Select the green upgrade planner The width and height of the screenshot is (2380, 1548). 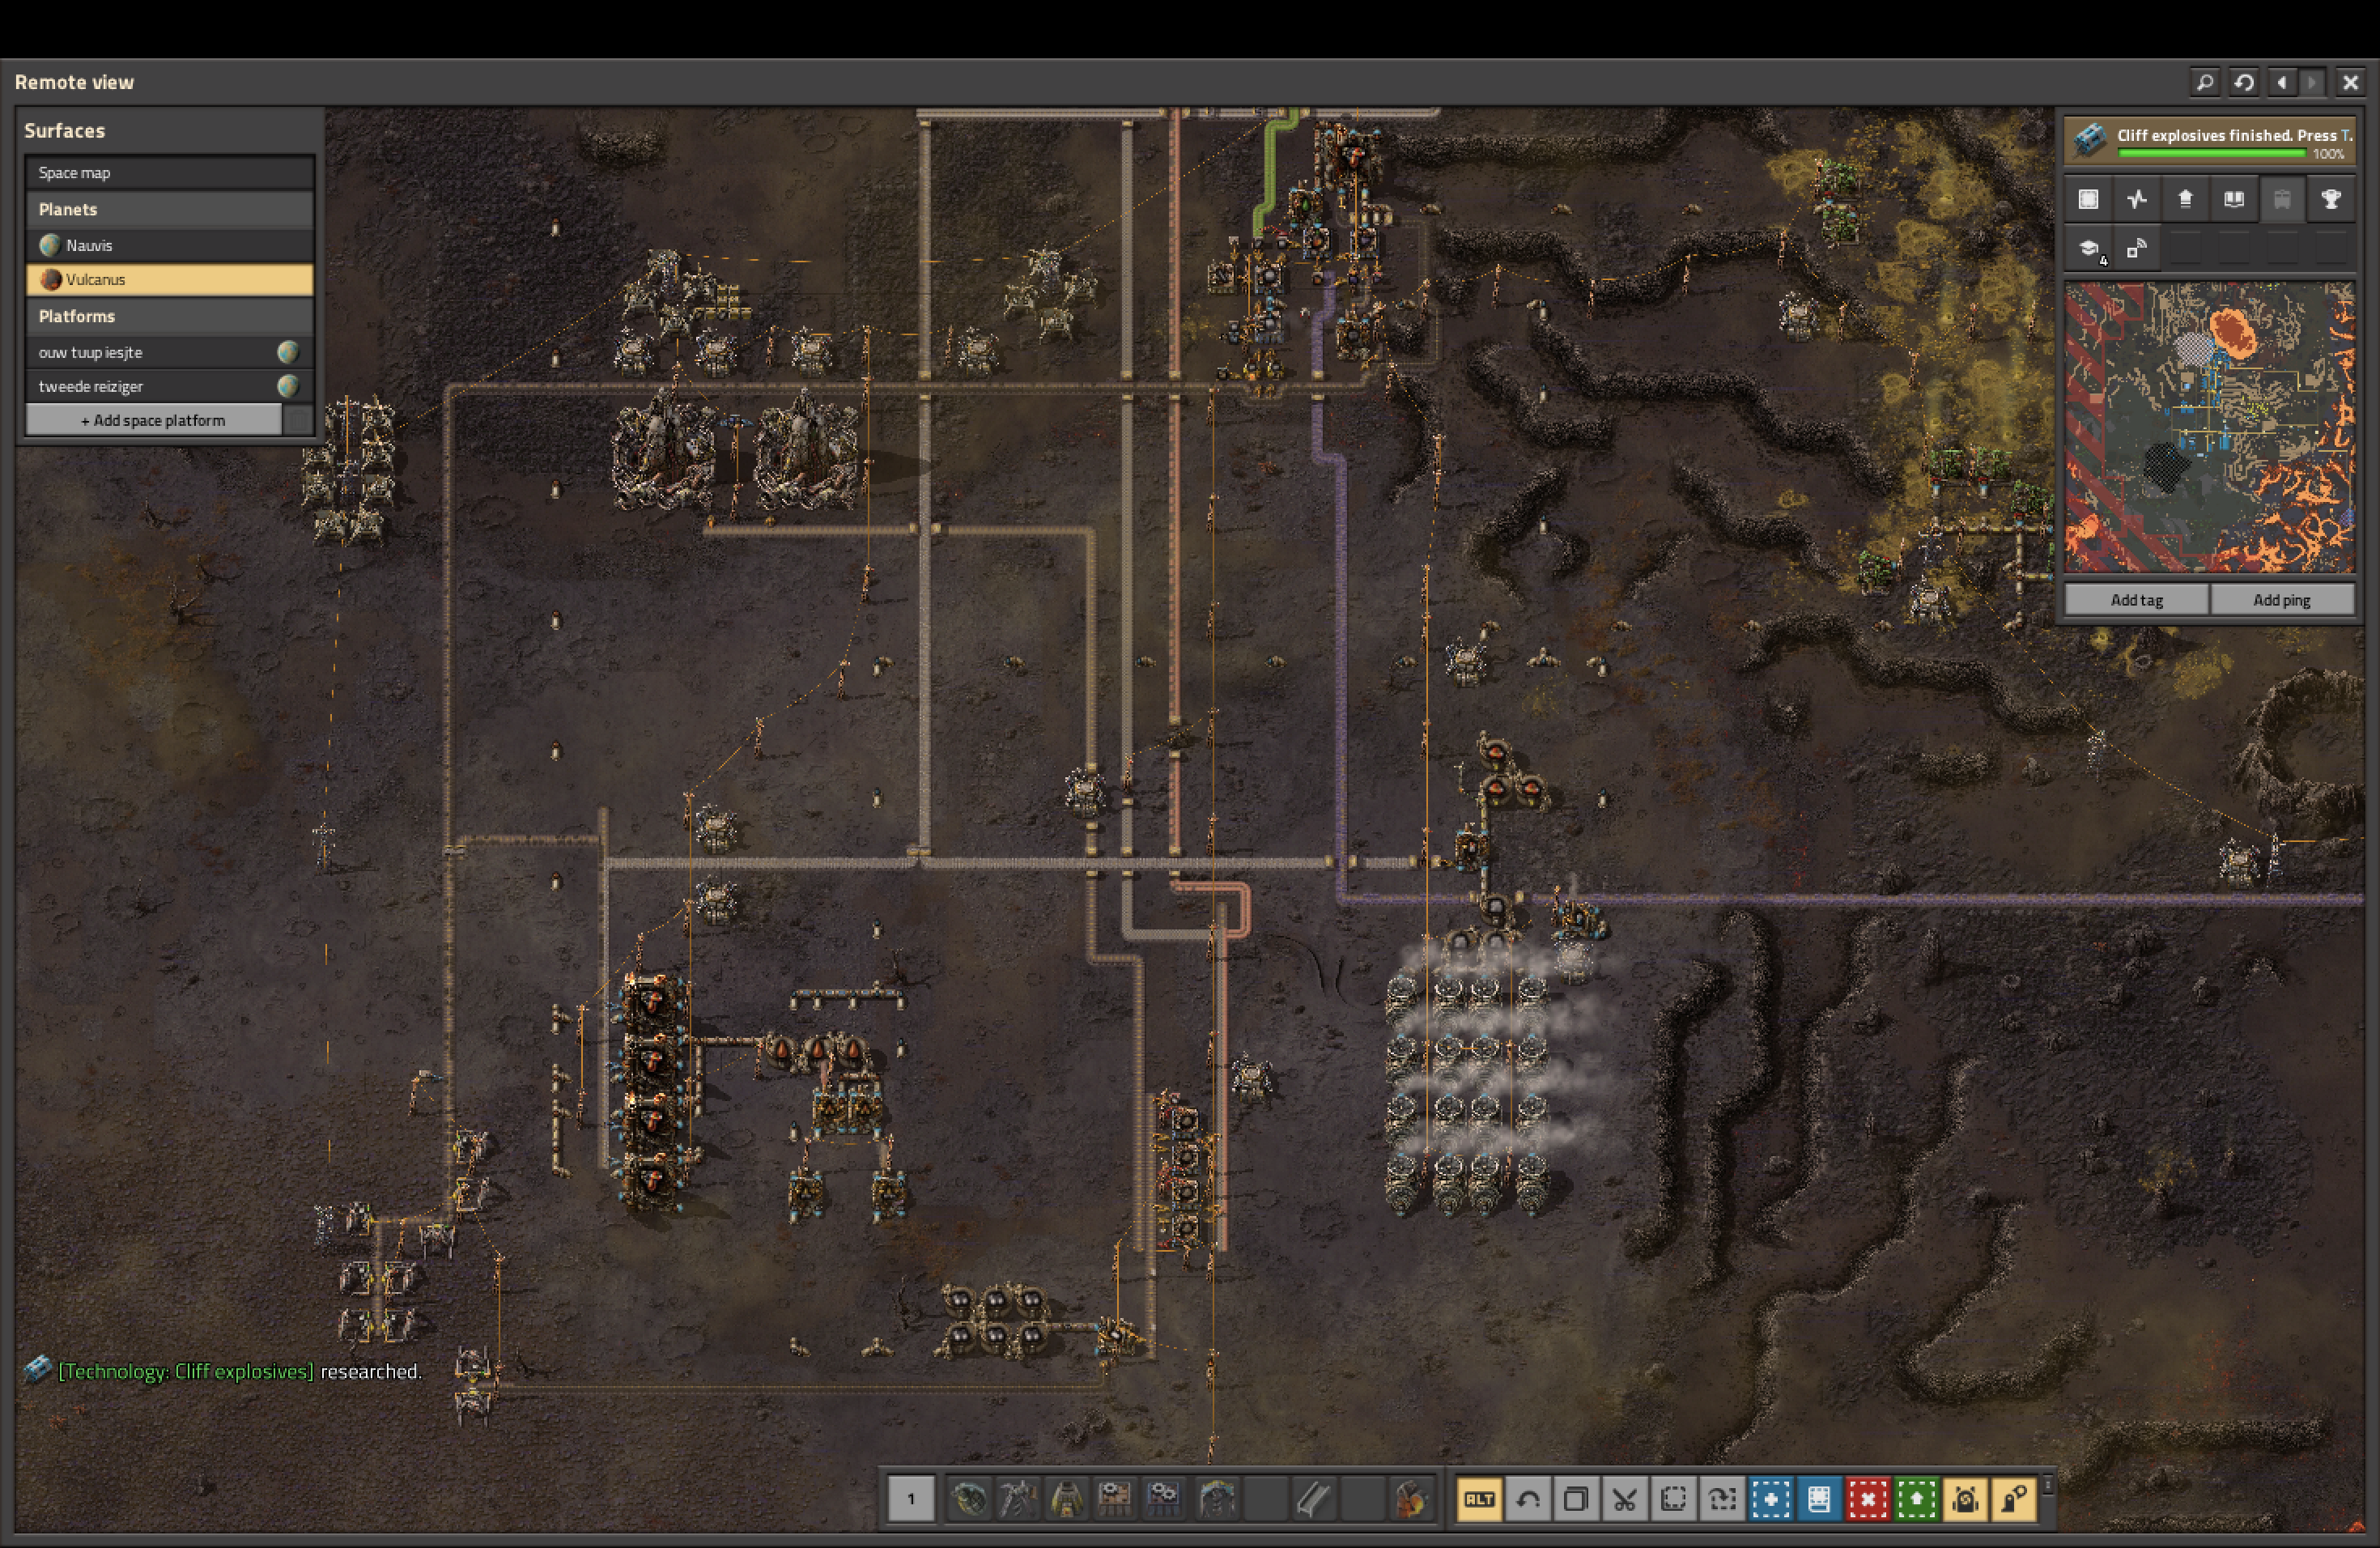[1916, 1499]
